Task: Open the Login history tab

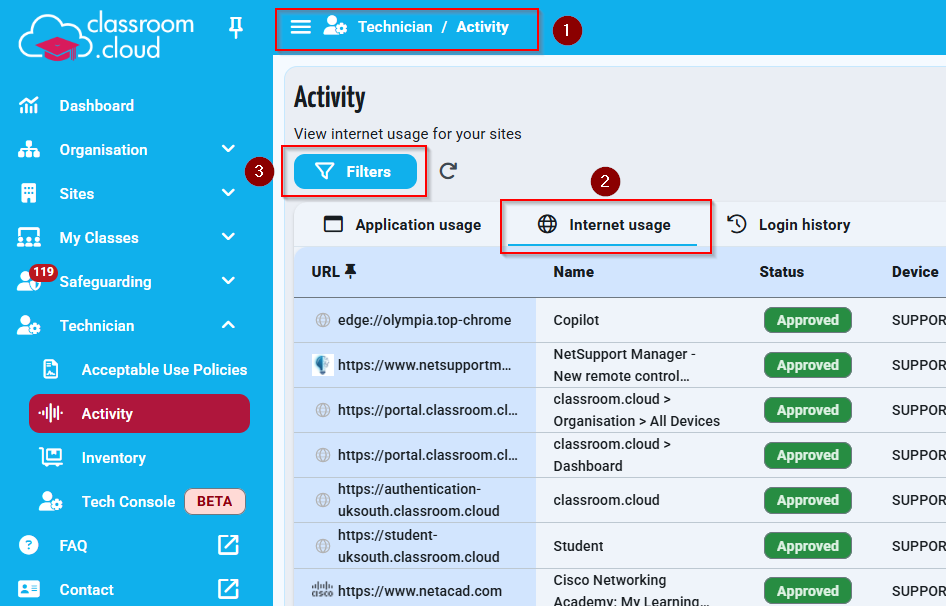Action: click(789, 225)
